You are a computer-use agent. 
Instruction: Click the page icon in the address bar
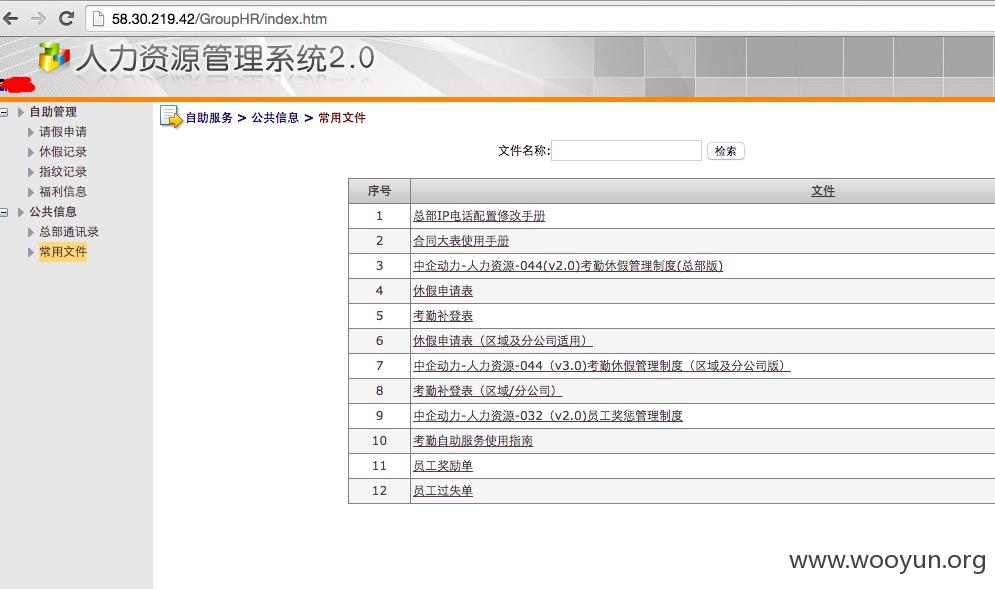98,19
